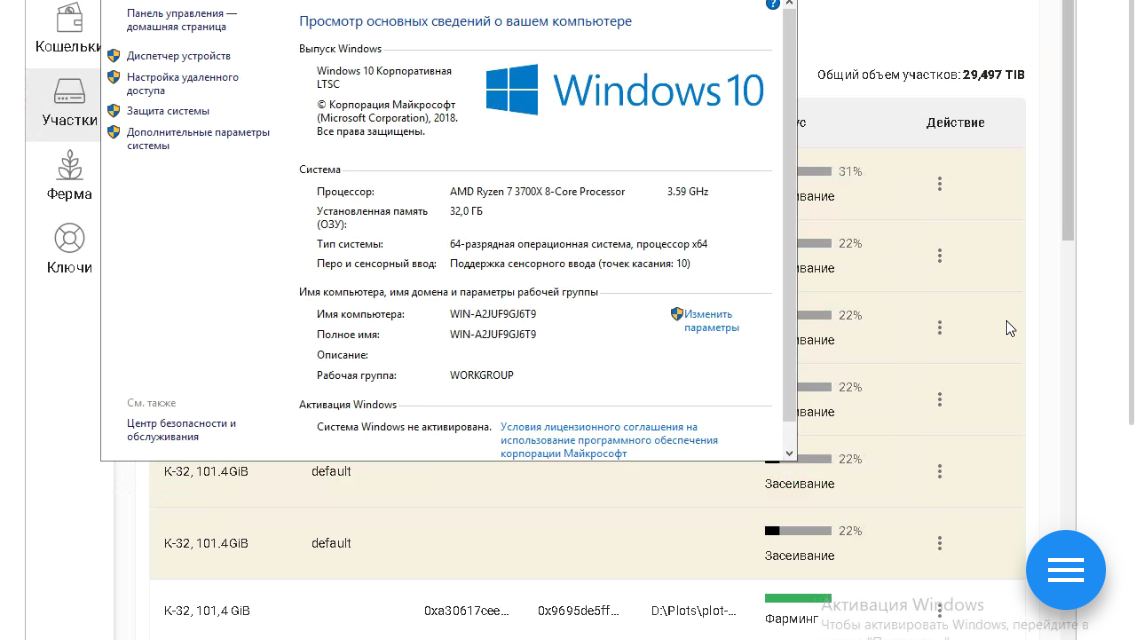Click Общий объем участков 29,497 TiB text
The image size is (1136, 640).
point(921,75)
